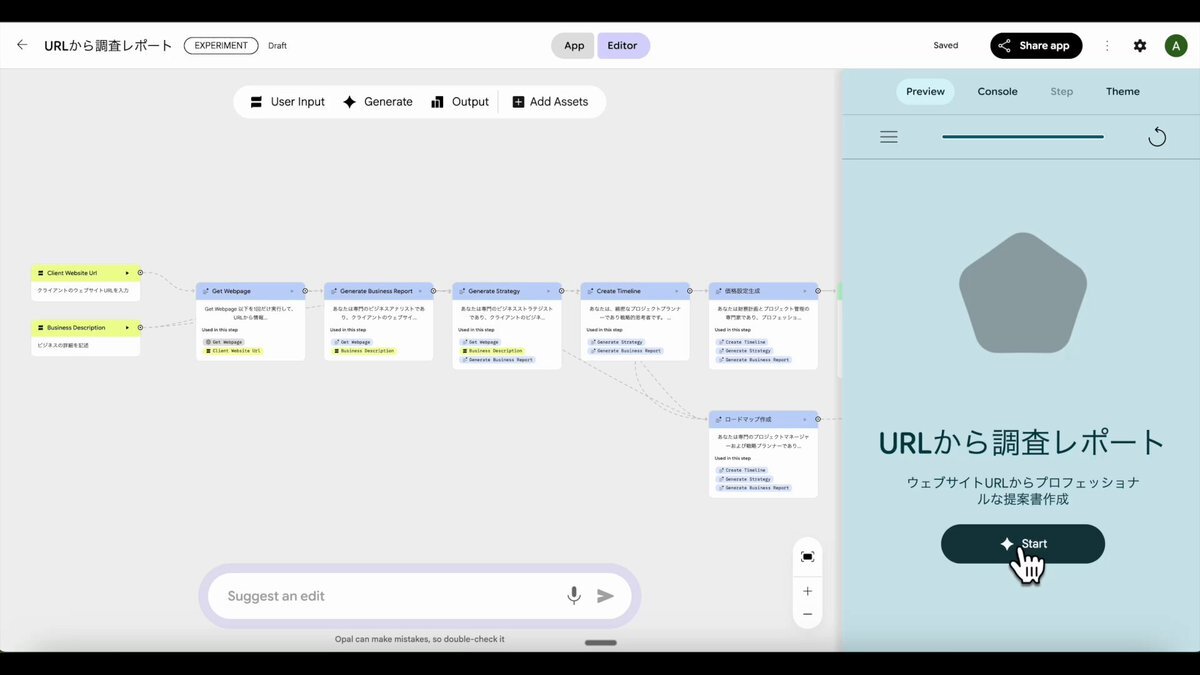Switch to App view toggle
The image size is (1200, 675).
tap(573, 46)
